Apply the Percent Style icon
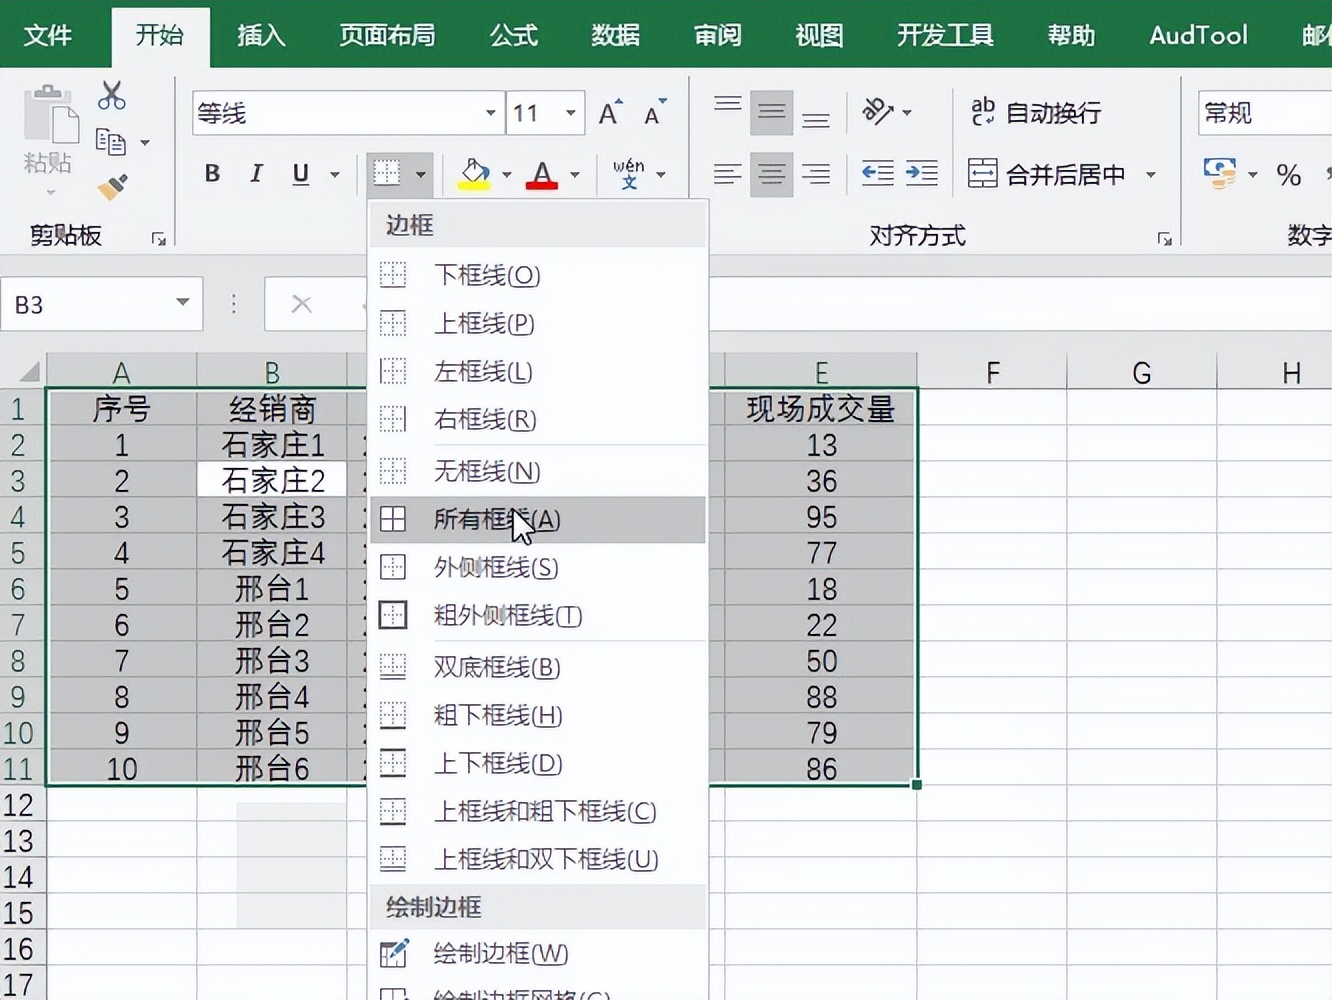 pyautogui.click(x=1289, y=175)
